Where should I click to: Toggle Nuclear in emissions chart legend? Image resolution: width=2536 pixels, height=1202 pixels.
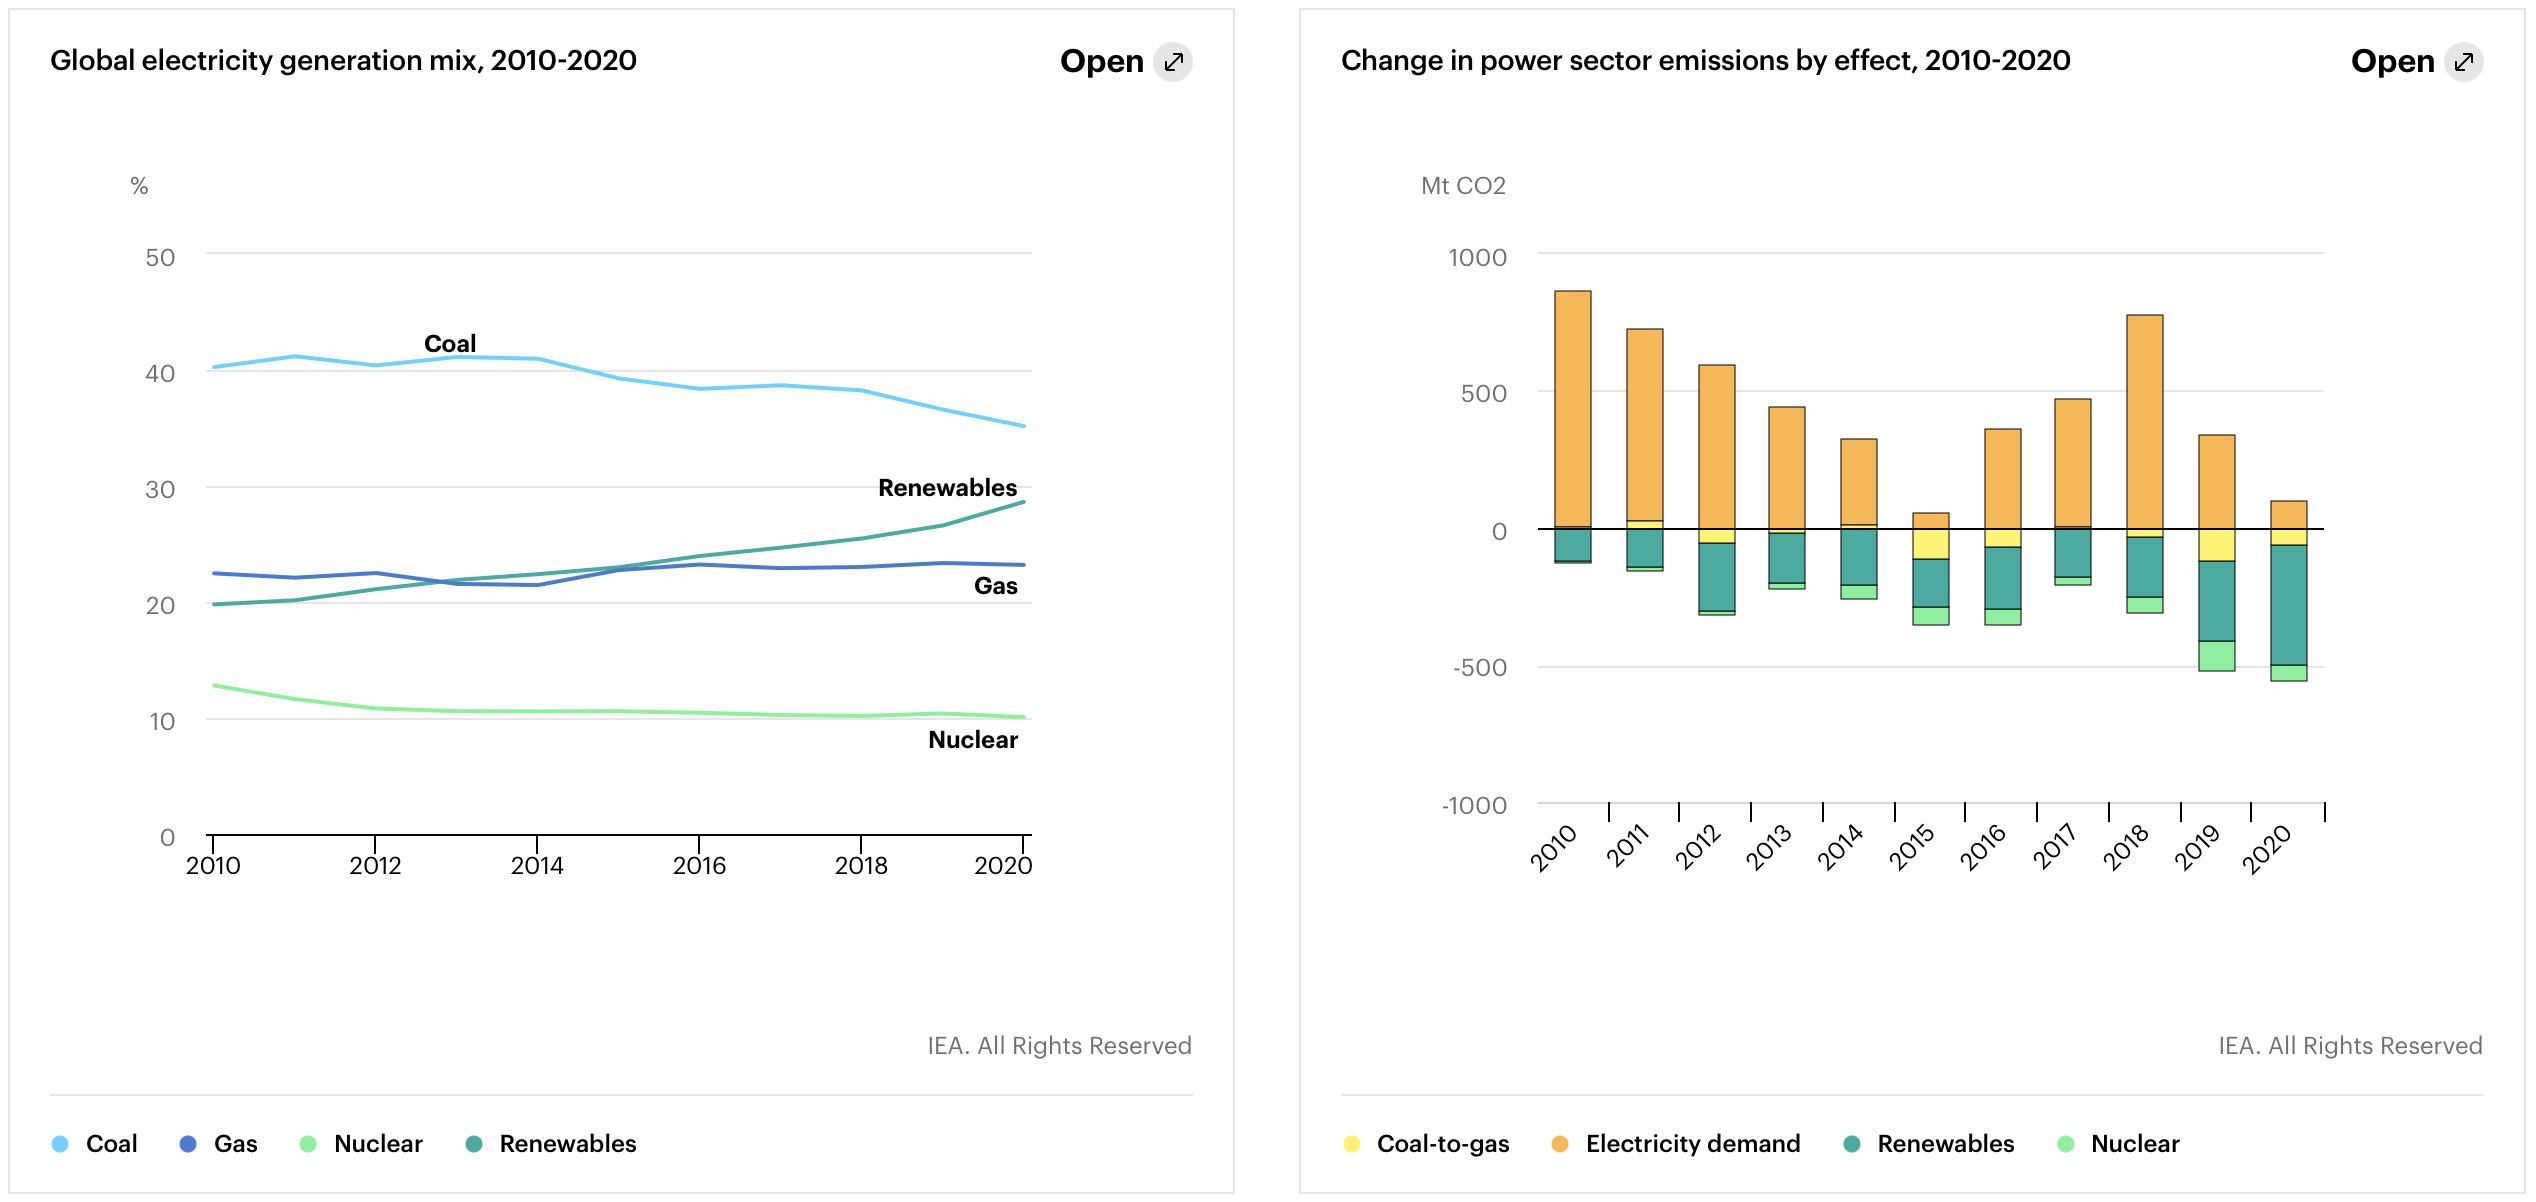pos(2134,1144)
